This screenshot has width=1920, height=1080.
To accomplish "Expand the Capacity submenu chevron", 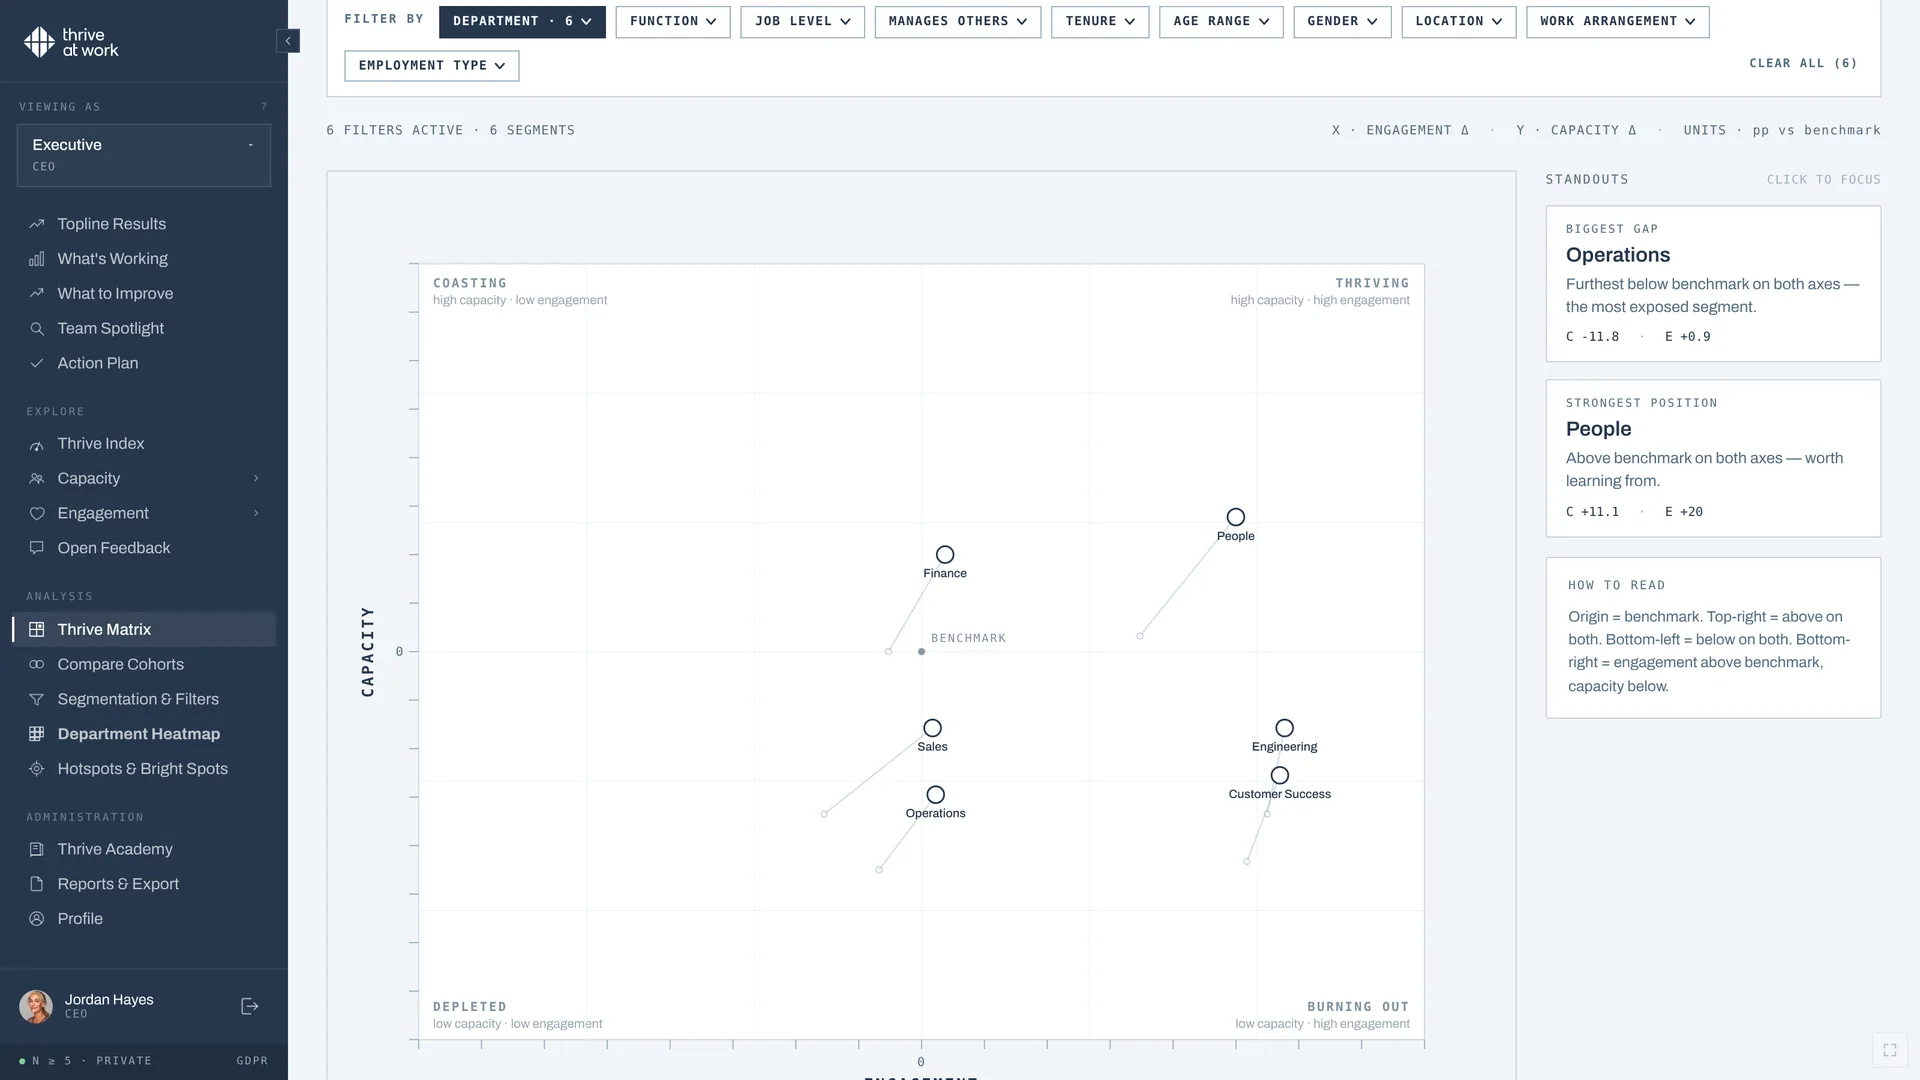I will pos(256,479).
